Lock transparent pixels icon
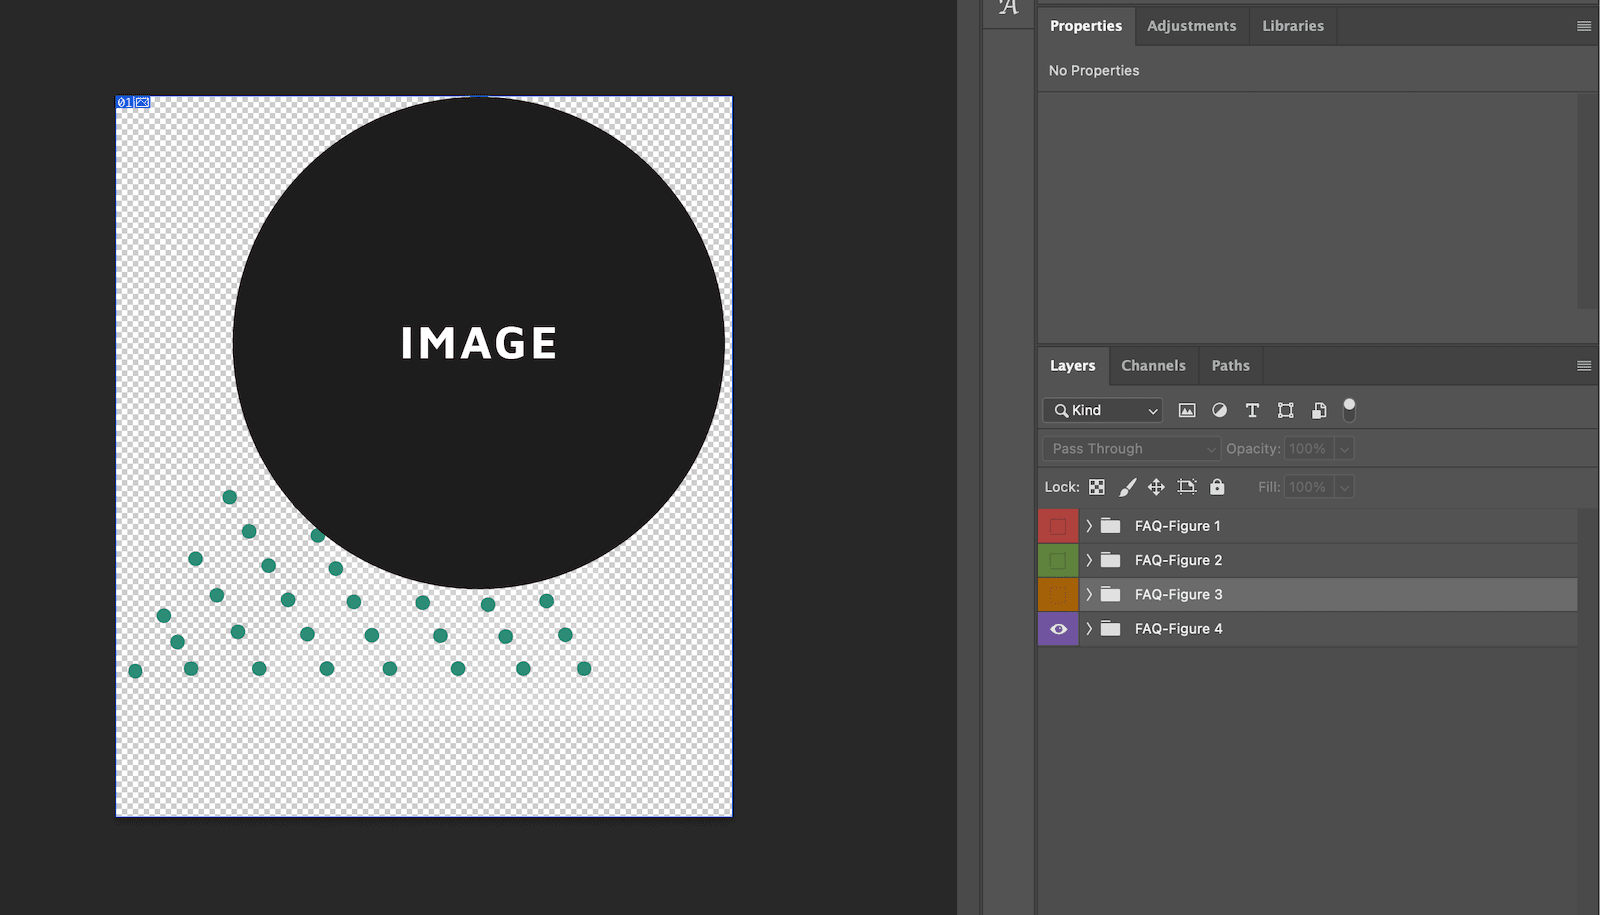 tap(1097, 487)
